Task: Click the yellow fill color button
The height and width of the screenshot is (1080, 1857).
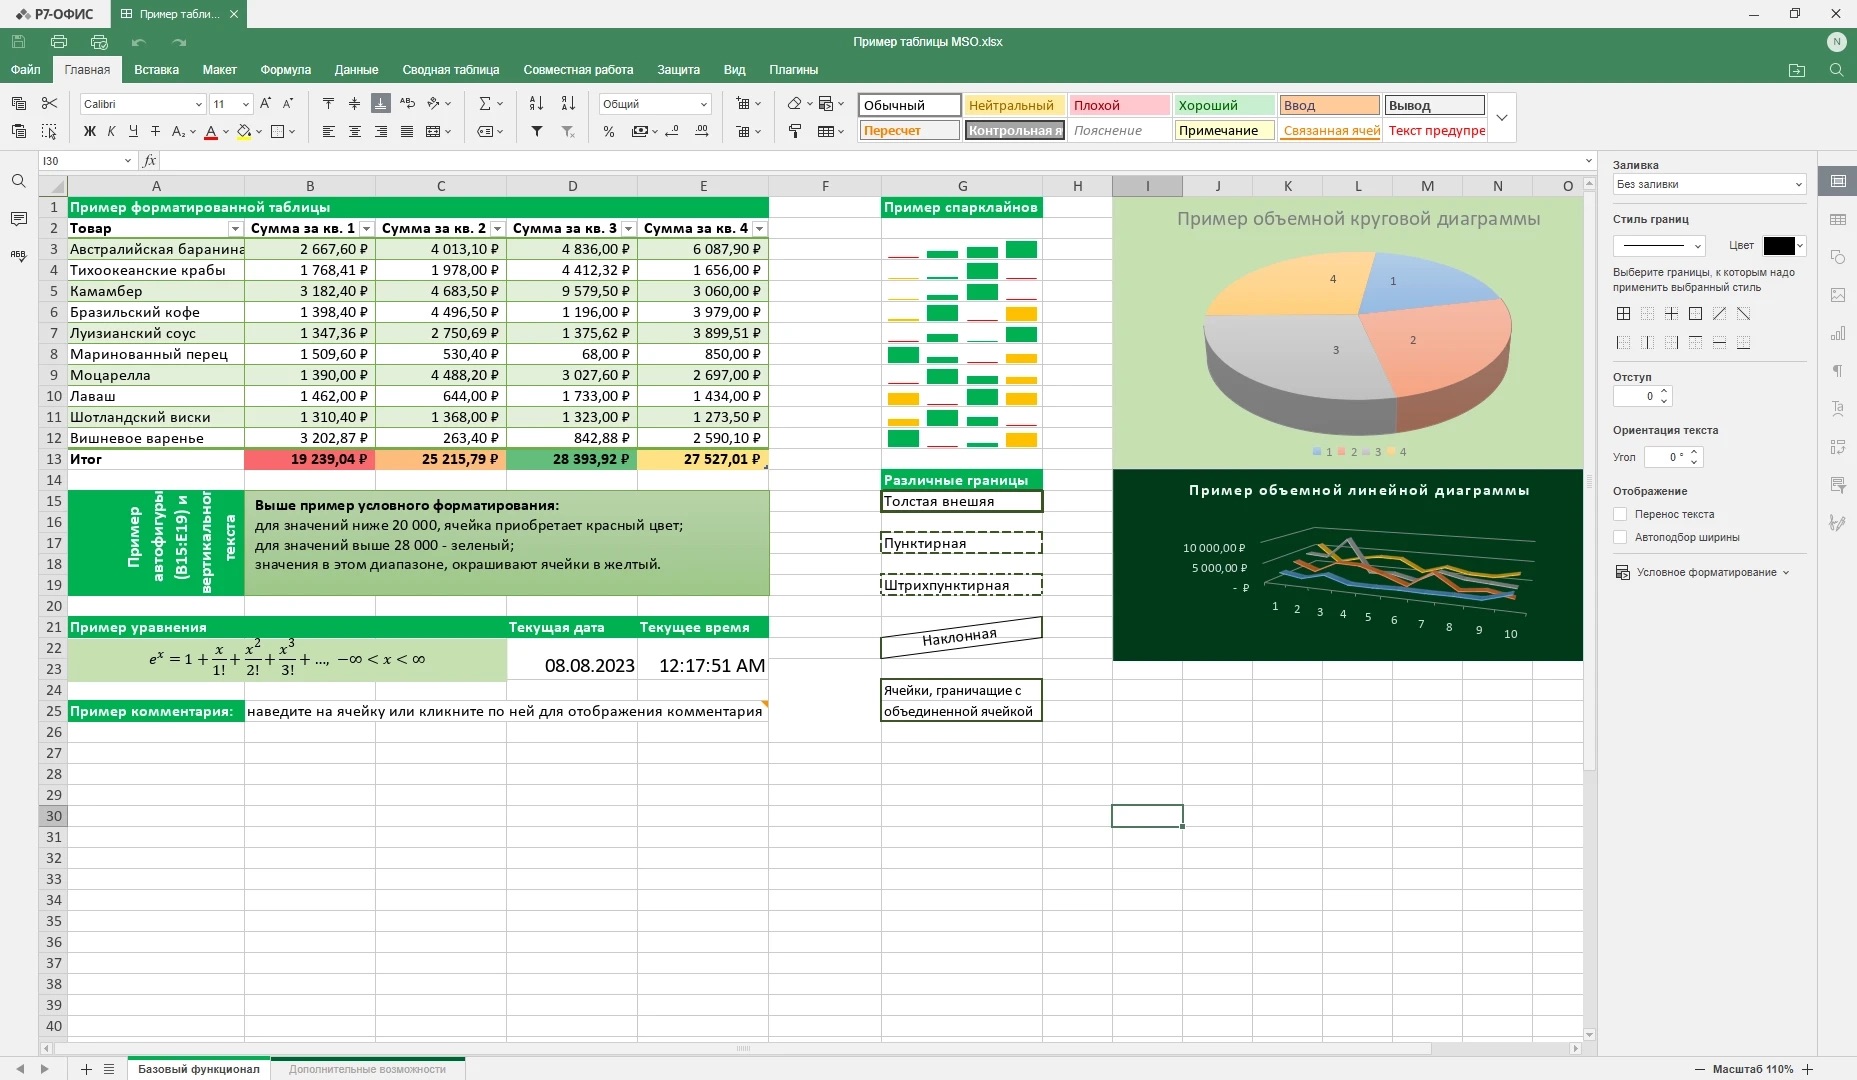Action: tap(244, 131)
